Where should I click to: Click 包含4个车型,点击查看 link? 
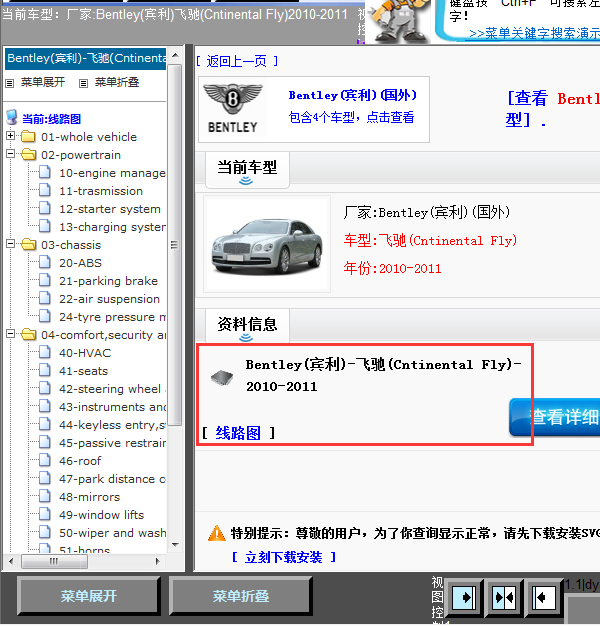tap(351, 117)
